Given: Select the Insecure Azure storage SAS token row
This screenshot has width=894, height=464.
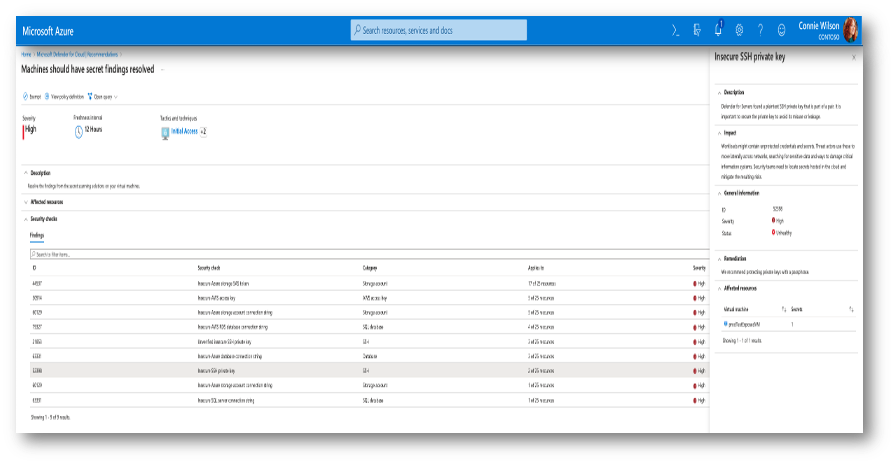Looking at the screenshot, I should [x=369, y=283].
